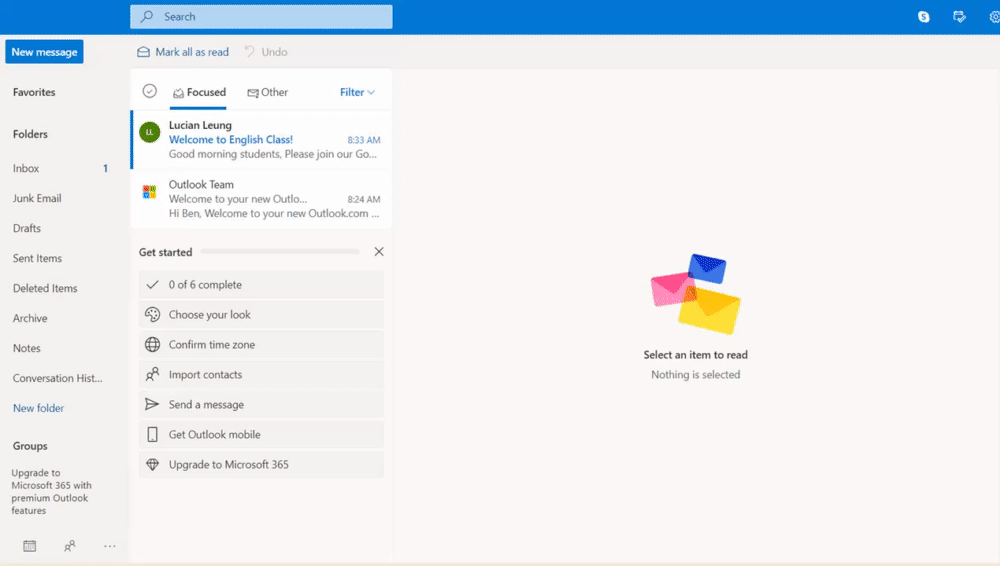Open the feedback chat icon in header
The image size is (1000, 566).
(959, 17)
